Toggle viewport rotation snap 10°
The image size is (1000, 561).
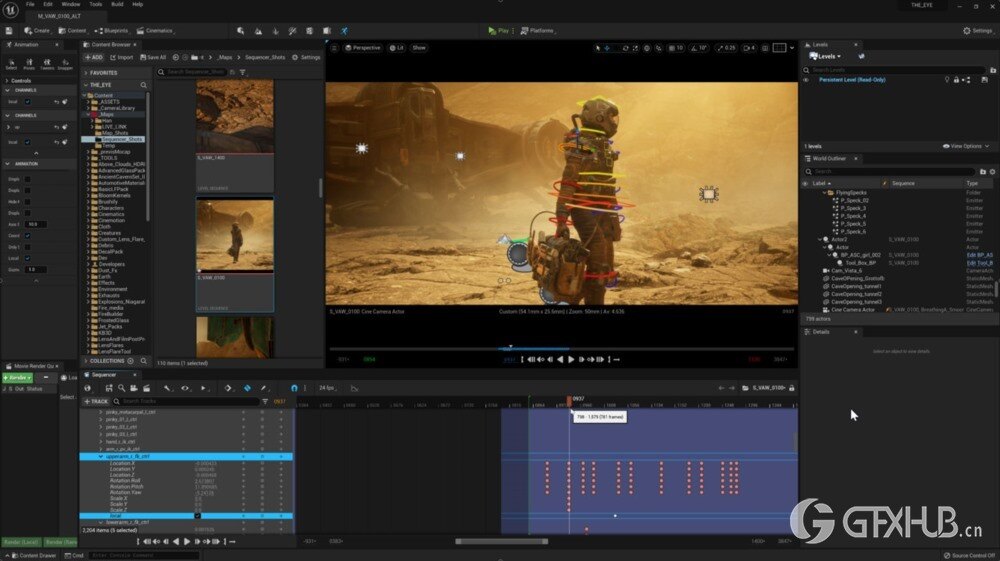click(x=700, y=48)
